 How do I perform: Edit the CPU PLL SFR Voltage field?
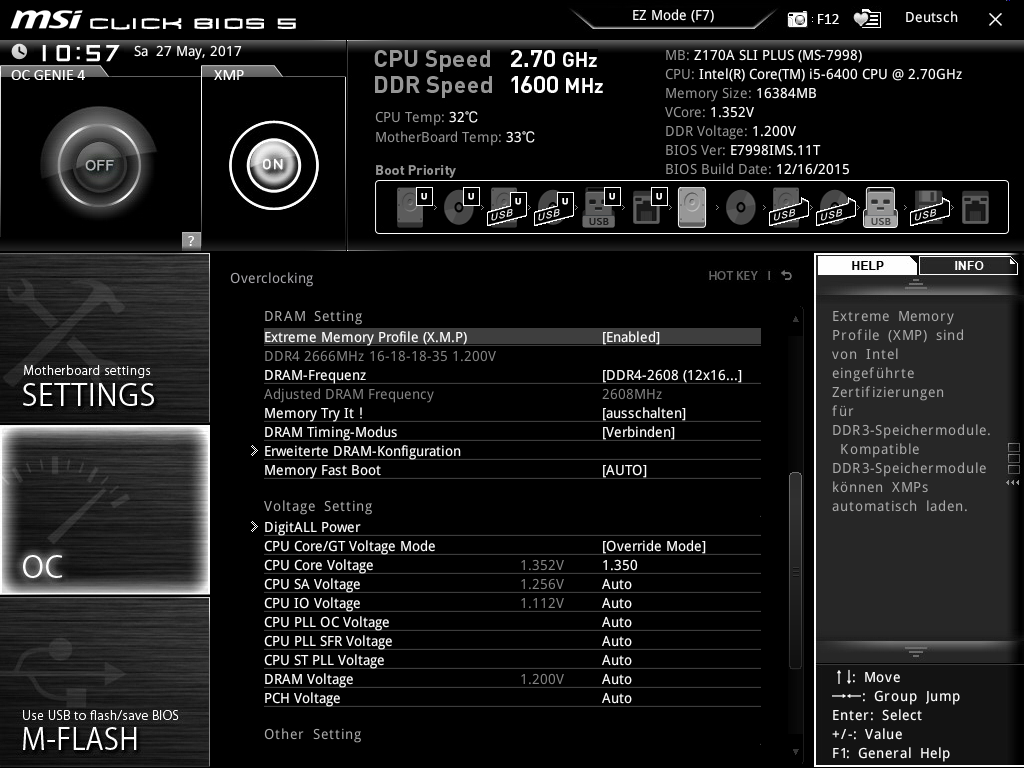(616, 641)
